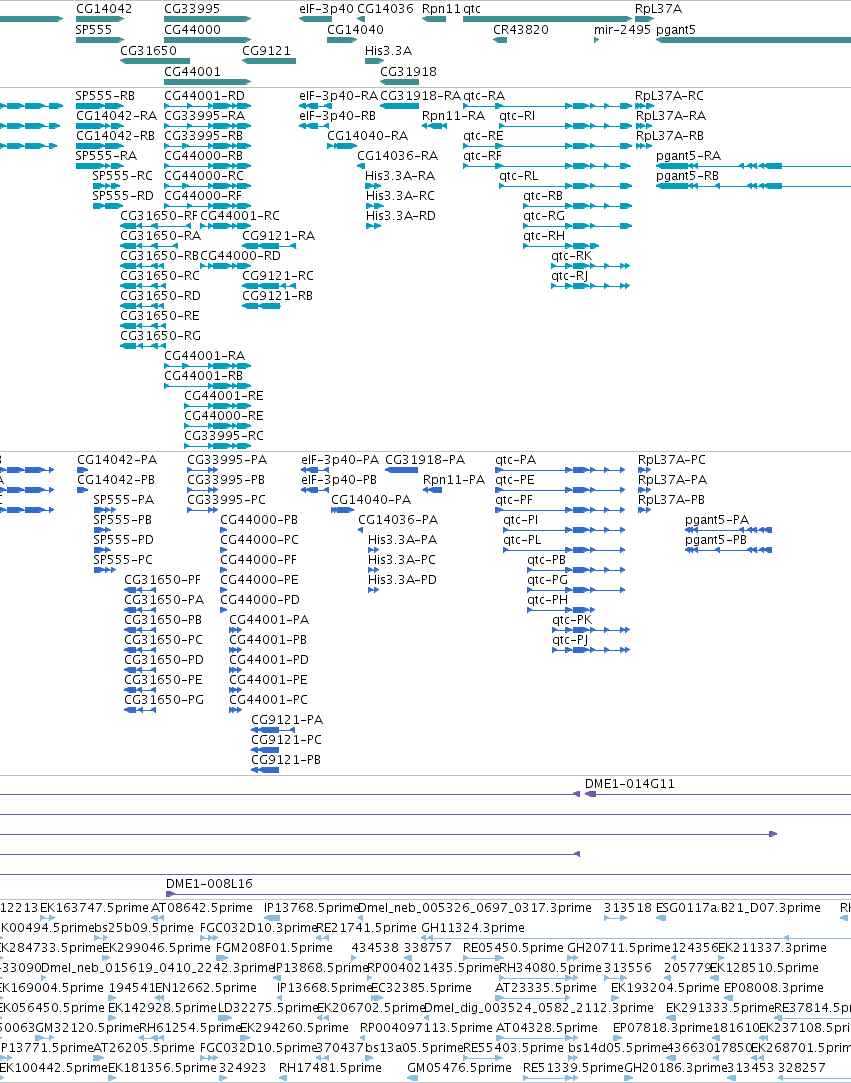Click protein CG9121-PB
The height and width of the screenshot is (1083, 851).
(265, 770)
